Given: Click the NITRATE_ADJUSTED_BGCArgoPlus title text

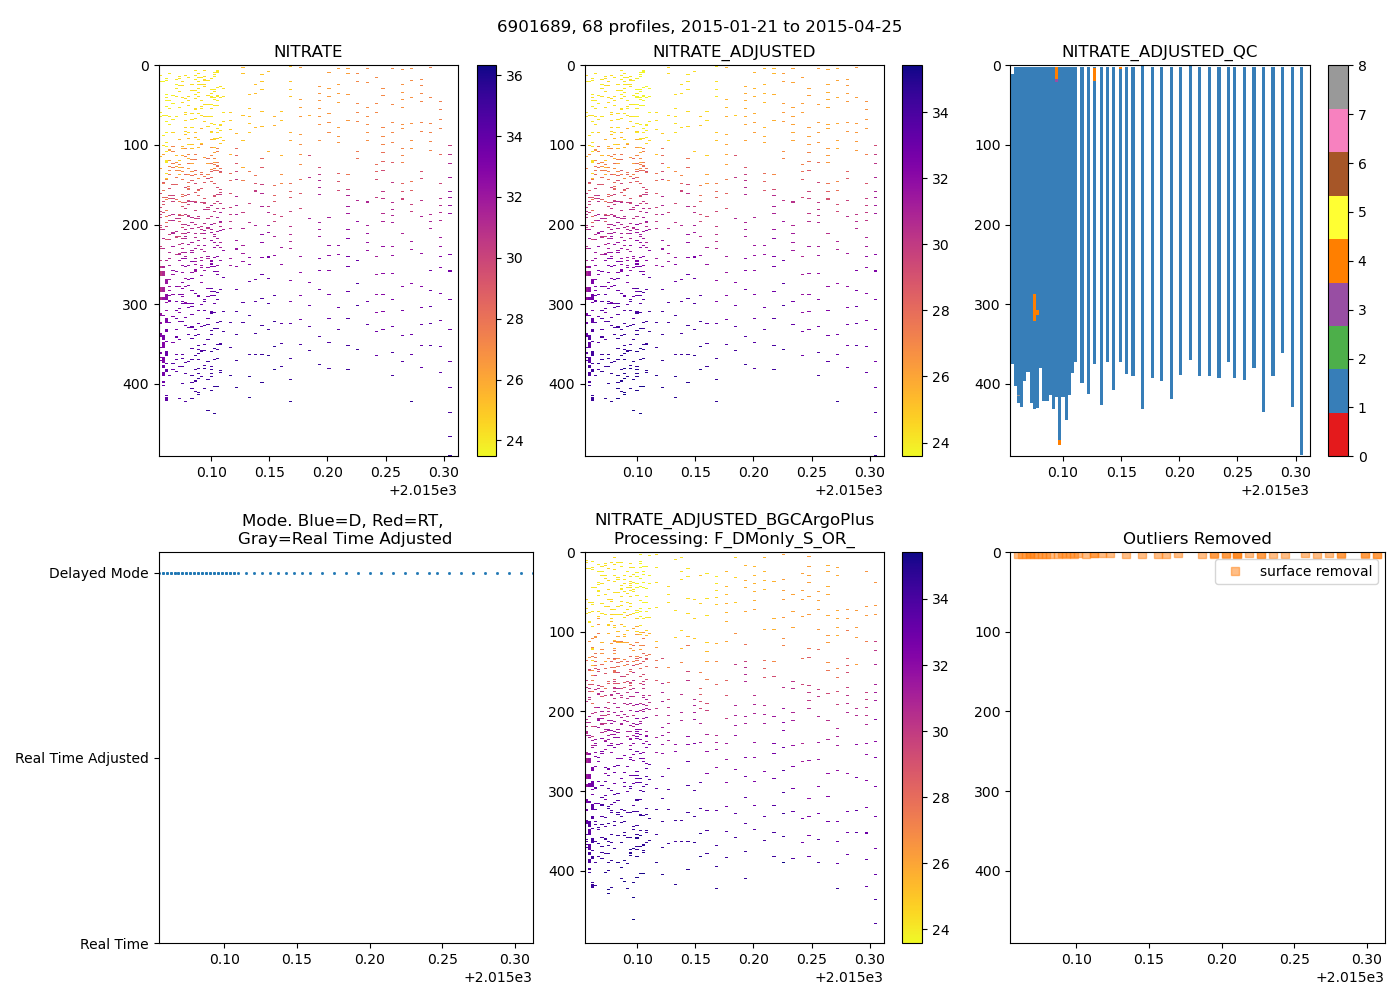Looking at the screenshot, I should click(734, 520).
